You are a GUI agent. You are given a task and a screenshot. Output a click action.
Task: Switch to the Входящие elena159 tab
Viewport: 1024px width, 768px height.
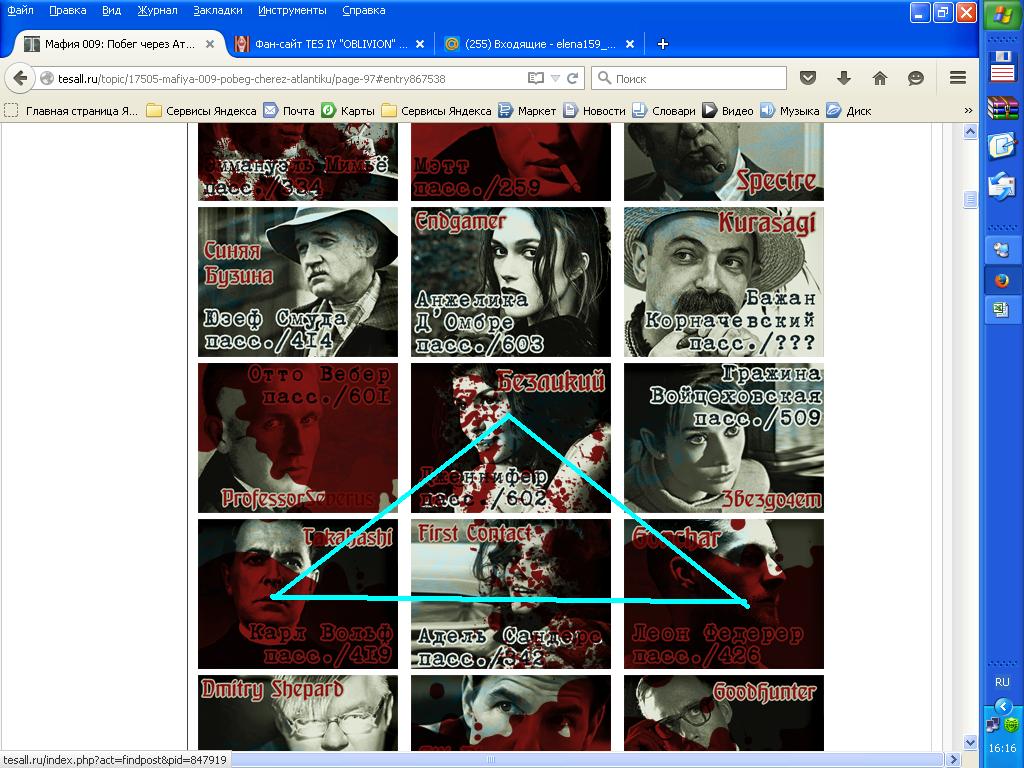tap(539, 44)
